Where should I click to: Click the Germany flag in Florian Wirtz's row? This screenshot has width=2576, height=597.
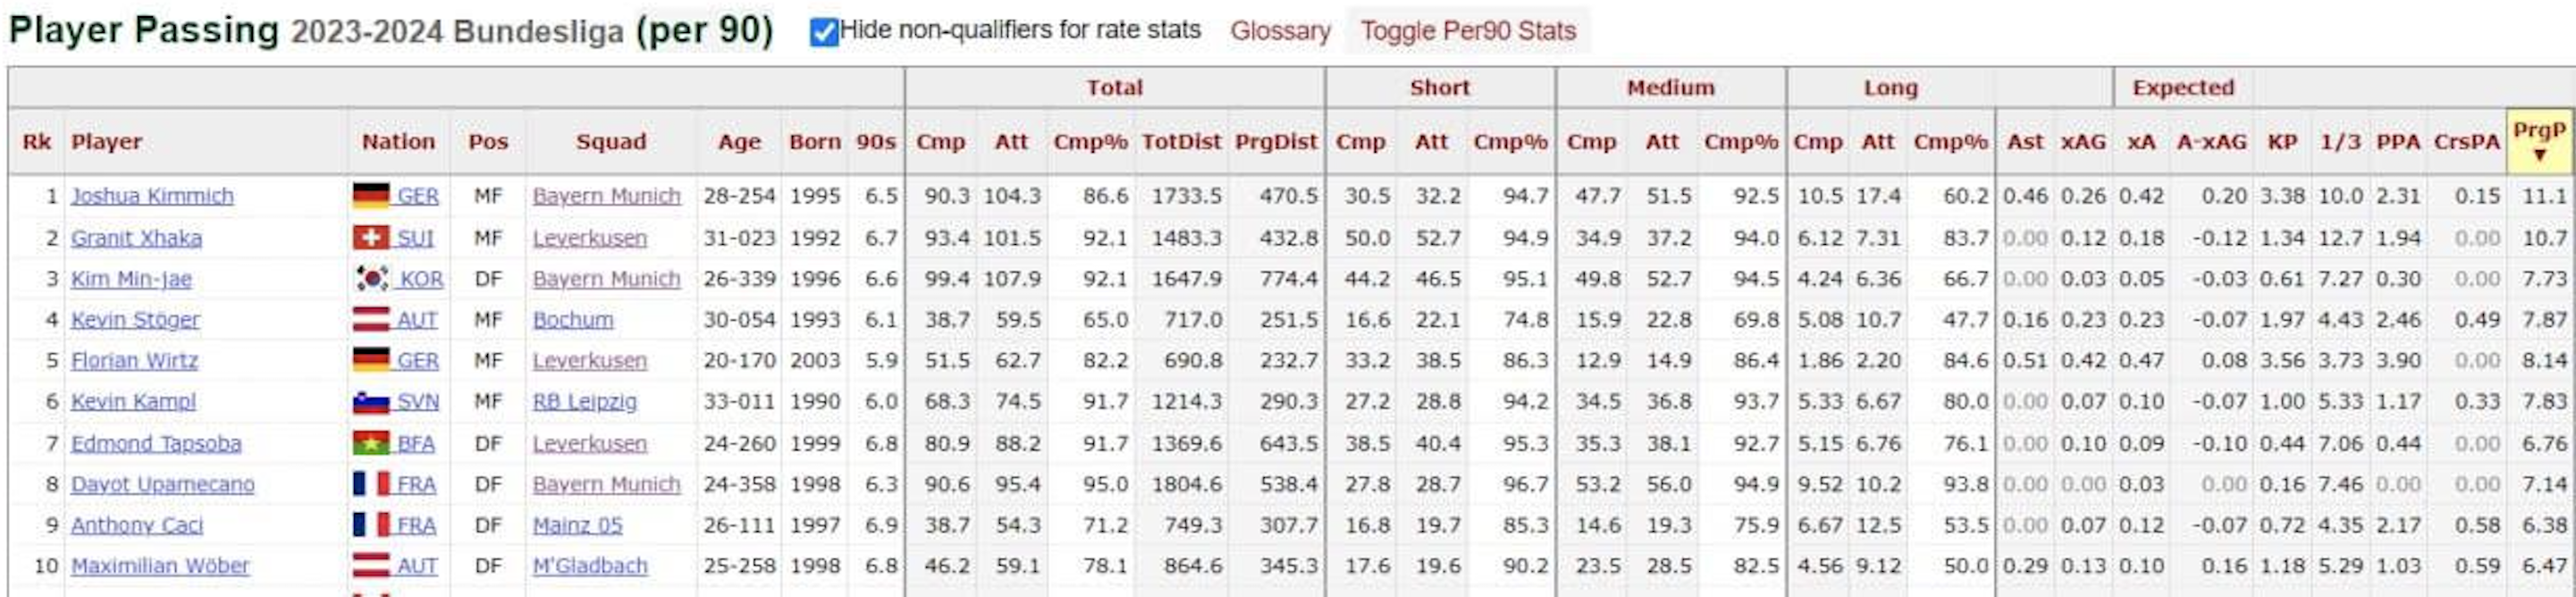(370, 360)
